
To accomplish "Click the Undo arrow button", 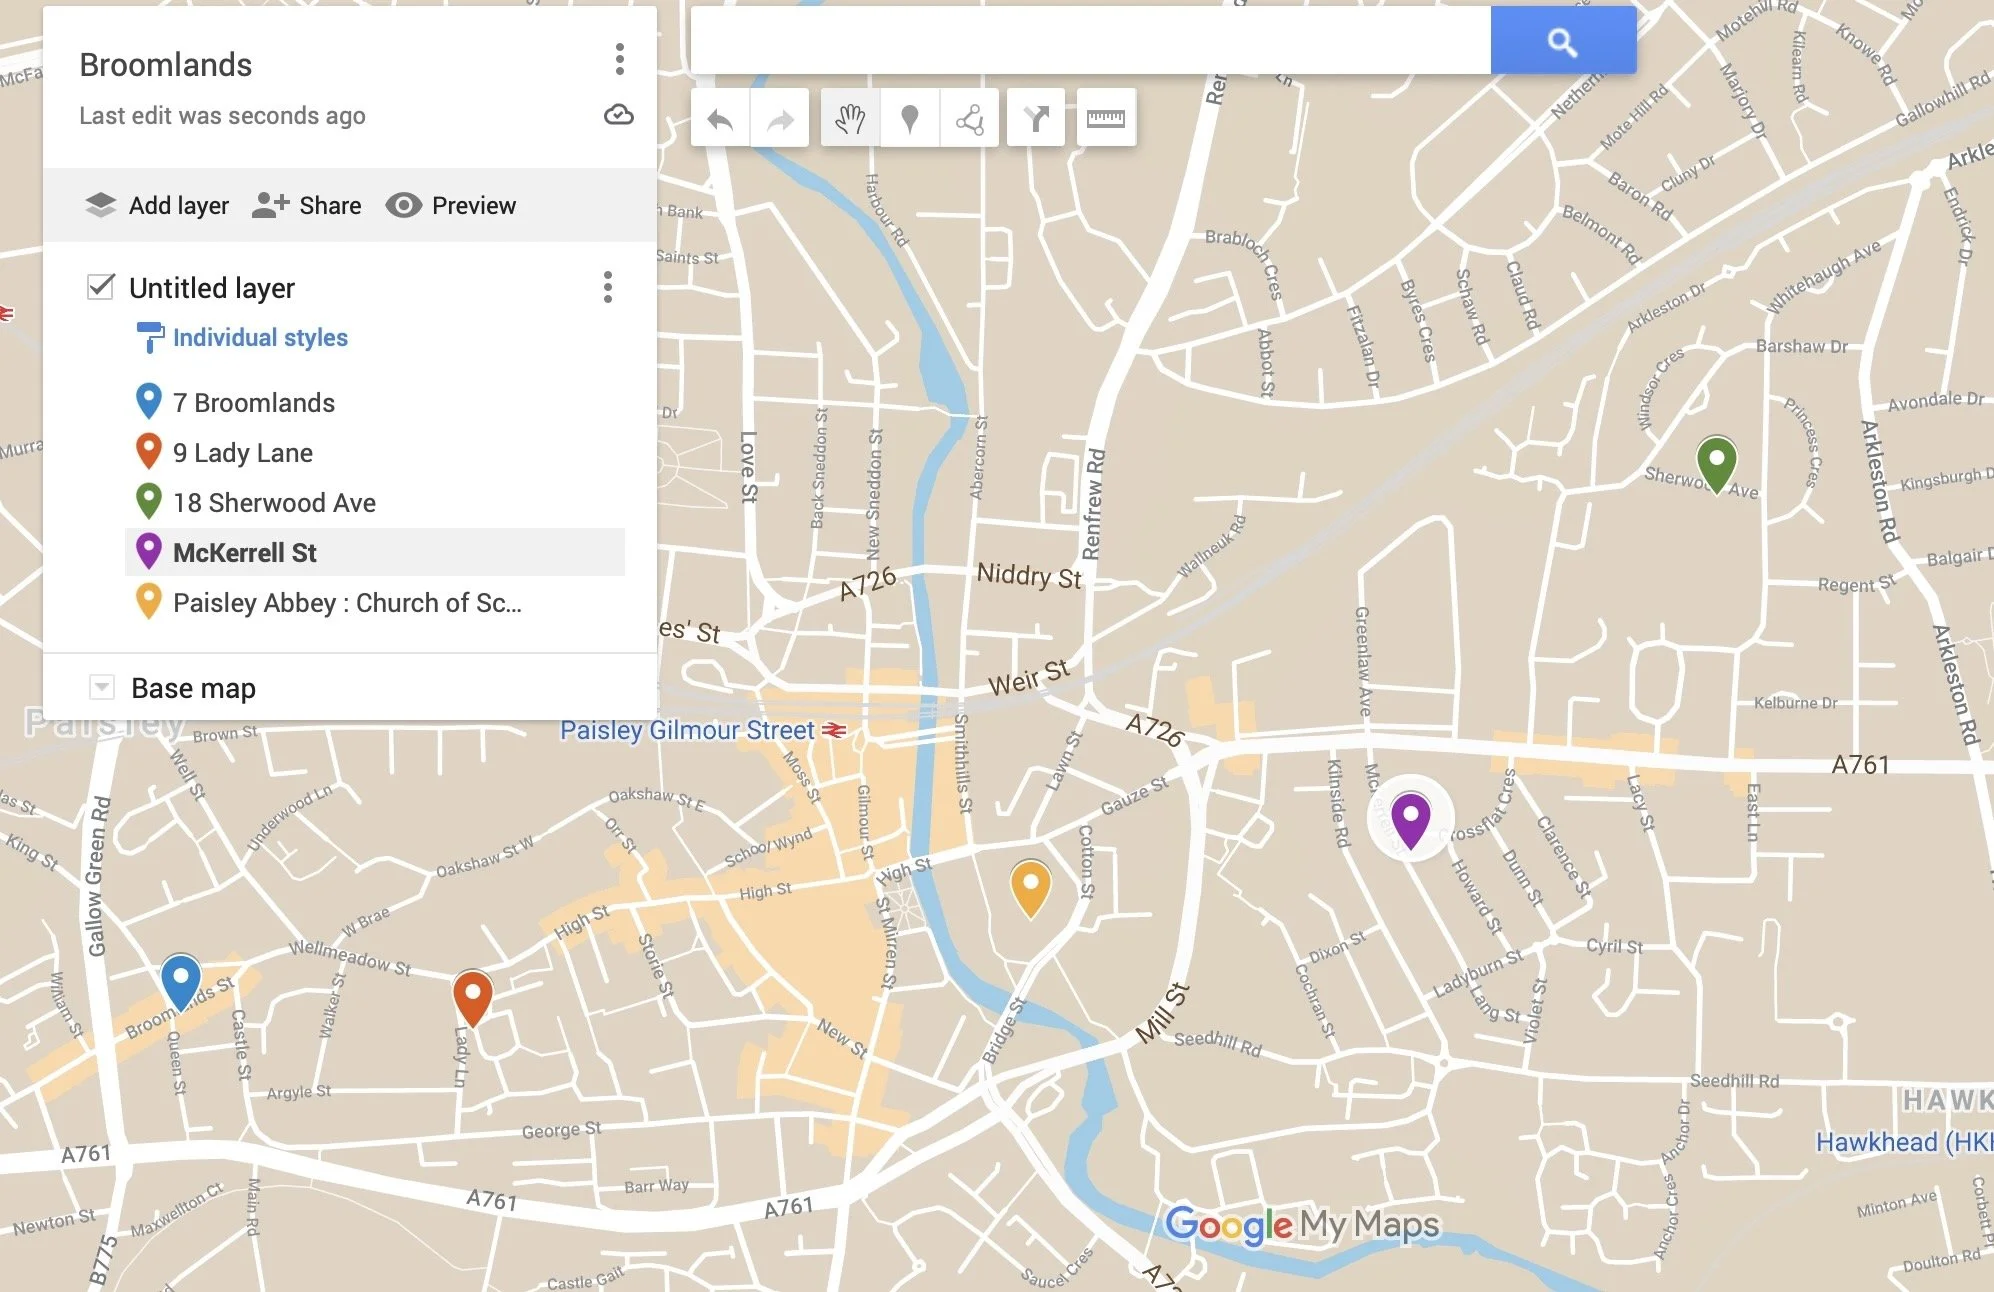I will [720, 120].
